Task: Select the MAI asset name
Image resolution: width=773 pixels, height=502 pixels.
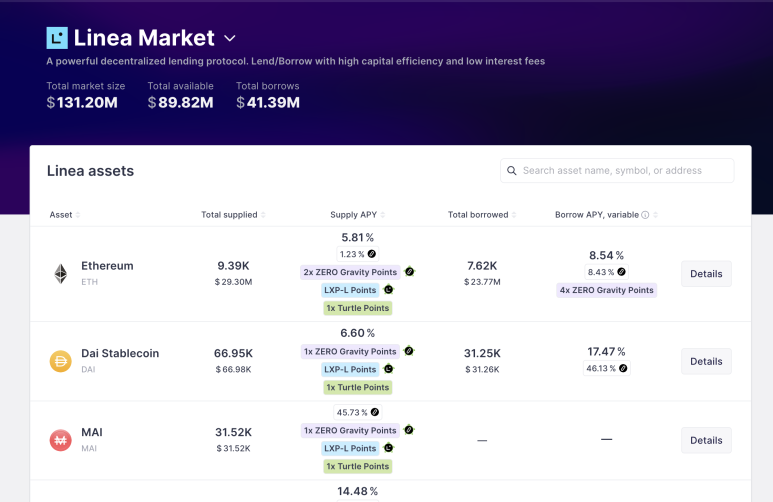Action: click(x=92, y=432)
